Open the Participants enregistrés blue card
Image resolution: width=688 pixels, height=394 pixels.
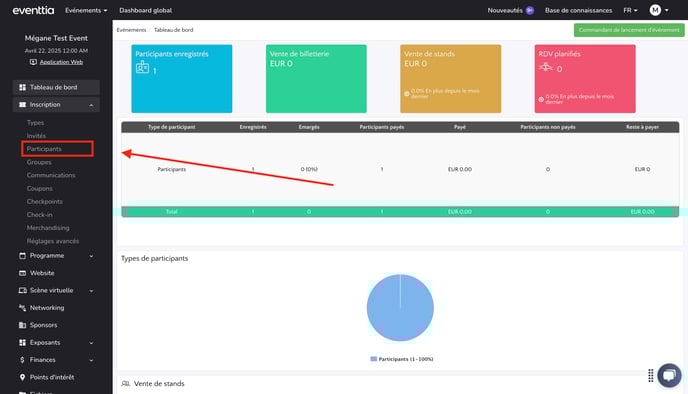click(182, 79)
